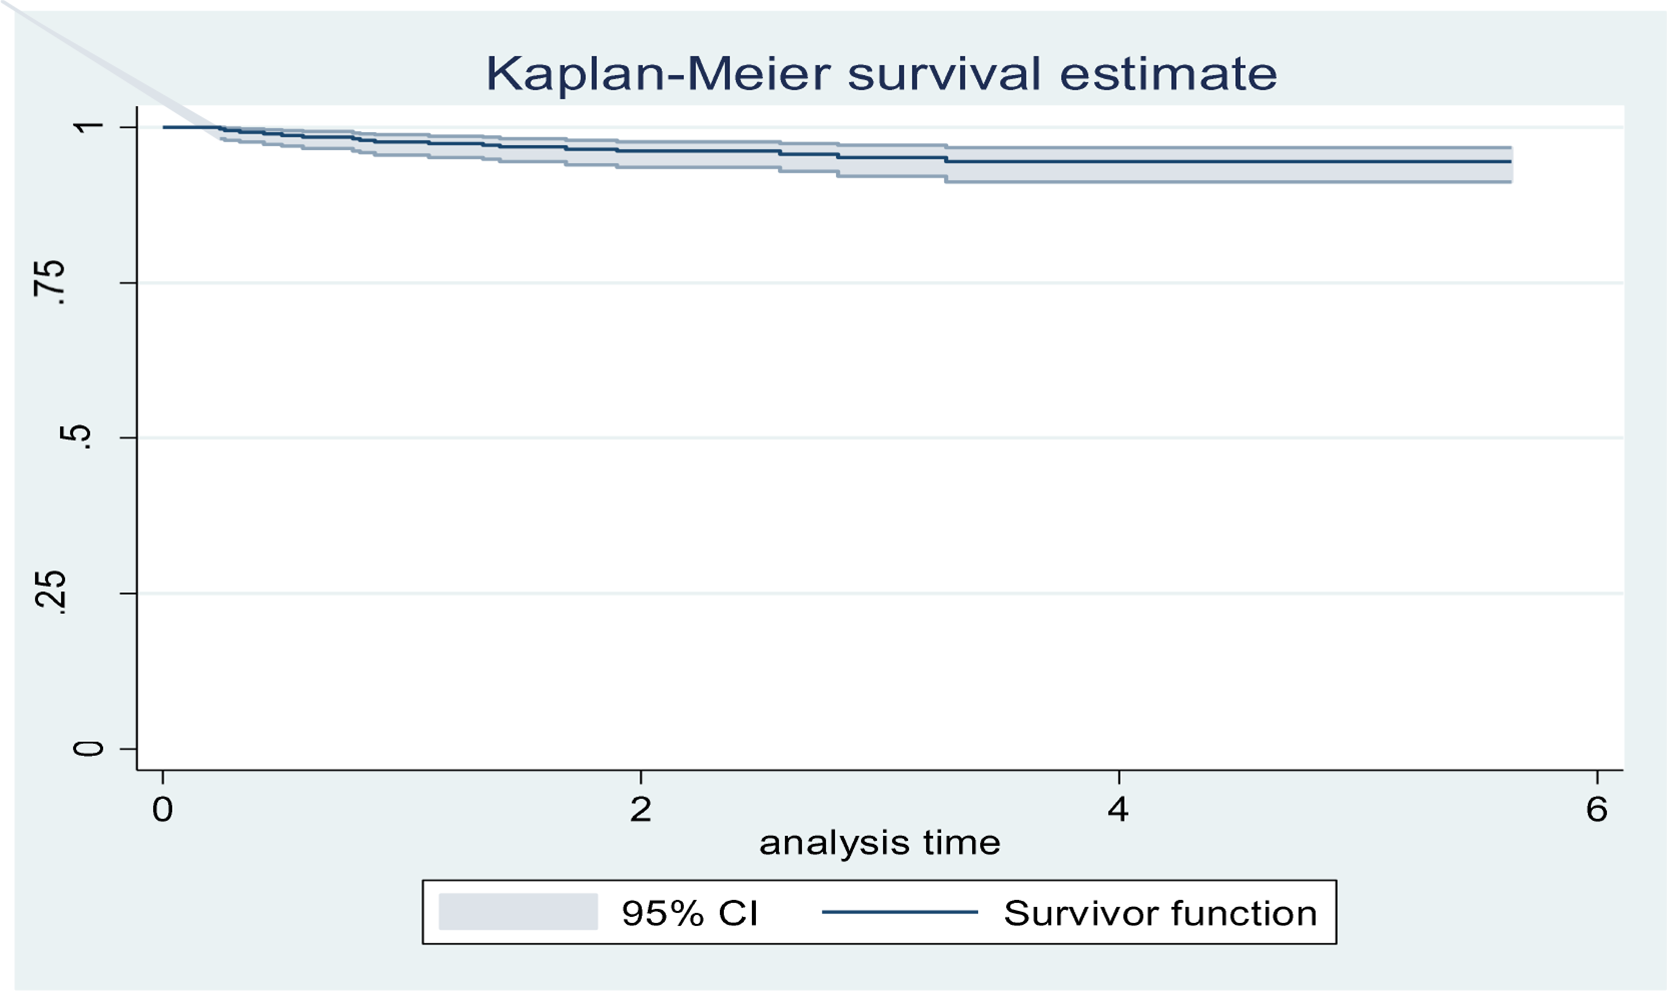Click the x-axis tick label 0
Screen dimensions: 1667x991
(163, 809)
